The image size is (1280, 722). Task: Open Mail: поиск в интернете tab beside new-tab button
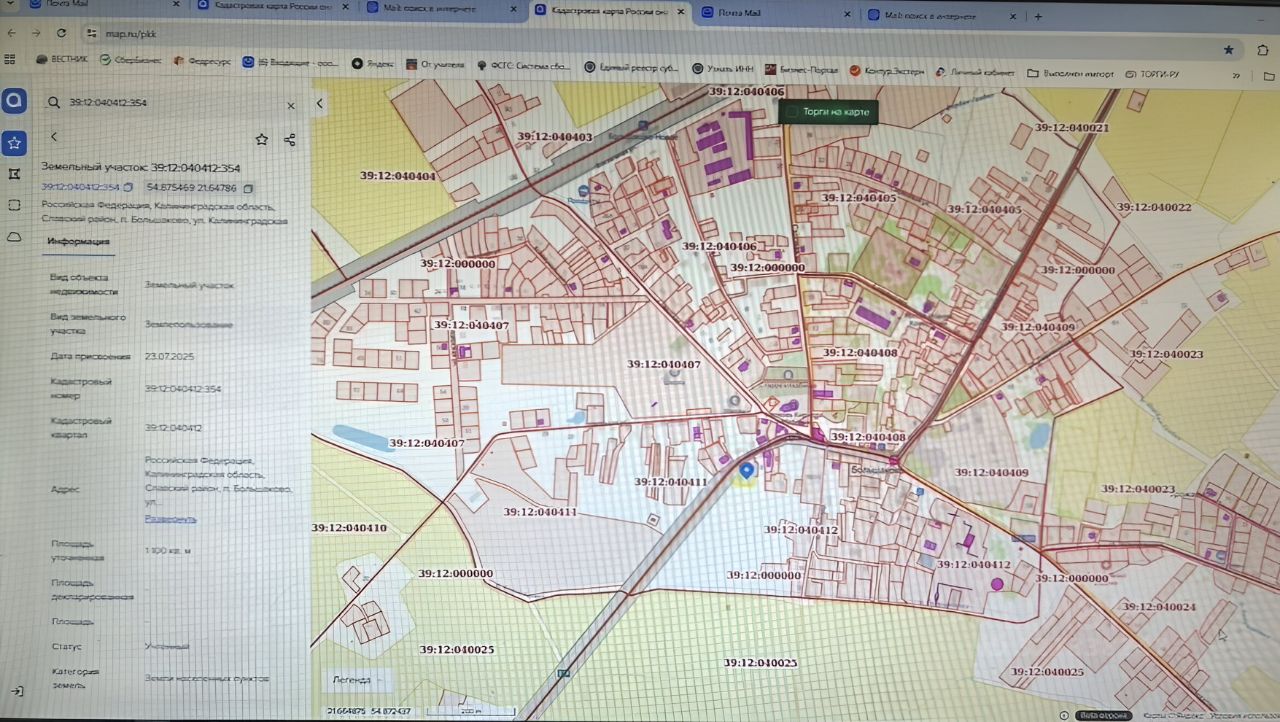(943, 16)
